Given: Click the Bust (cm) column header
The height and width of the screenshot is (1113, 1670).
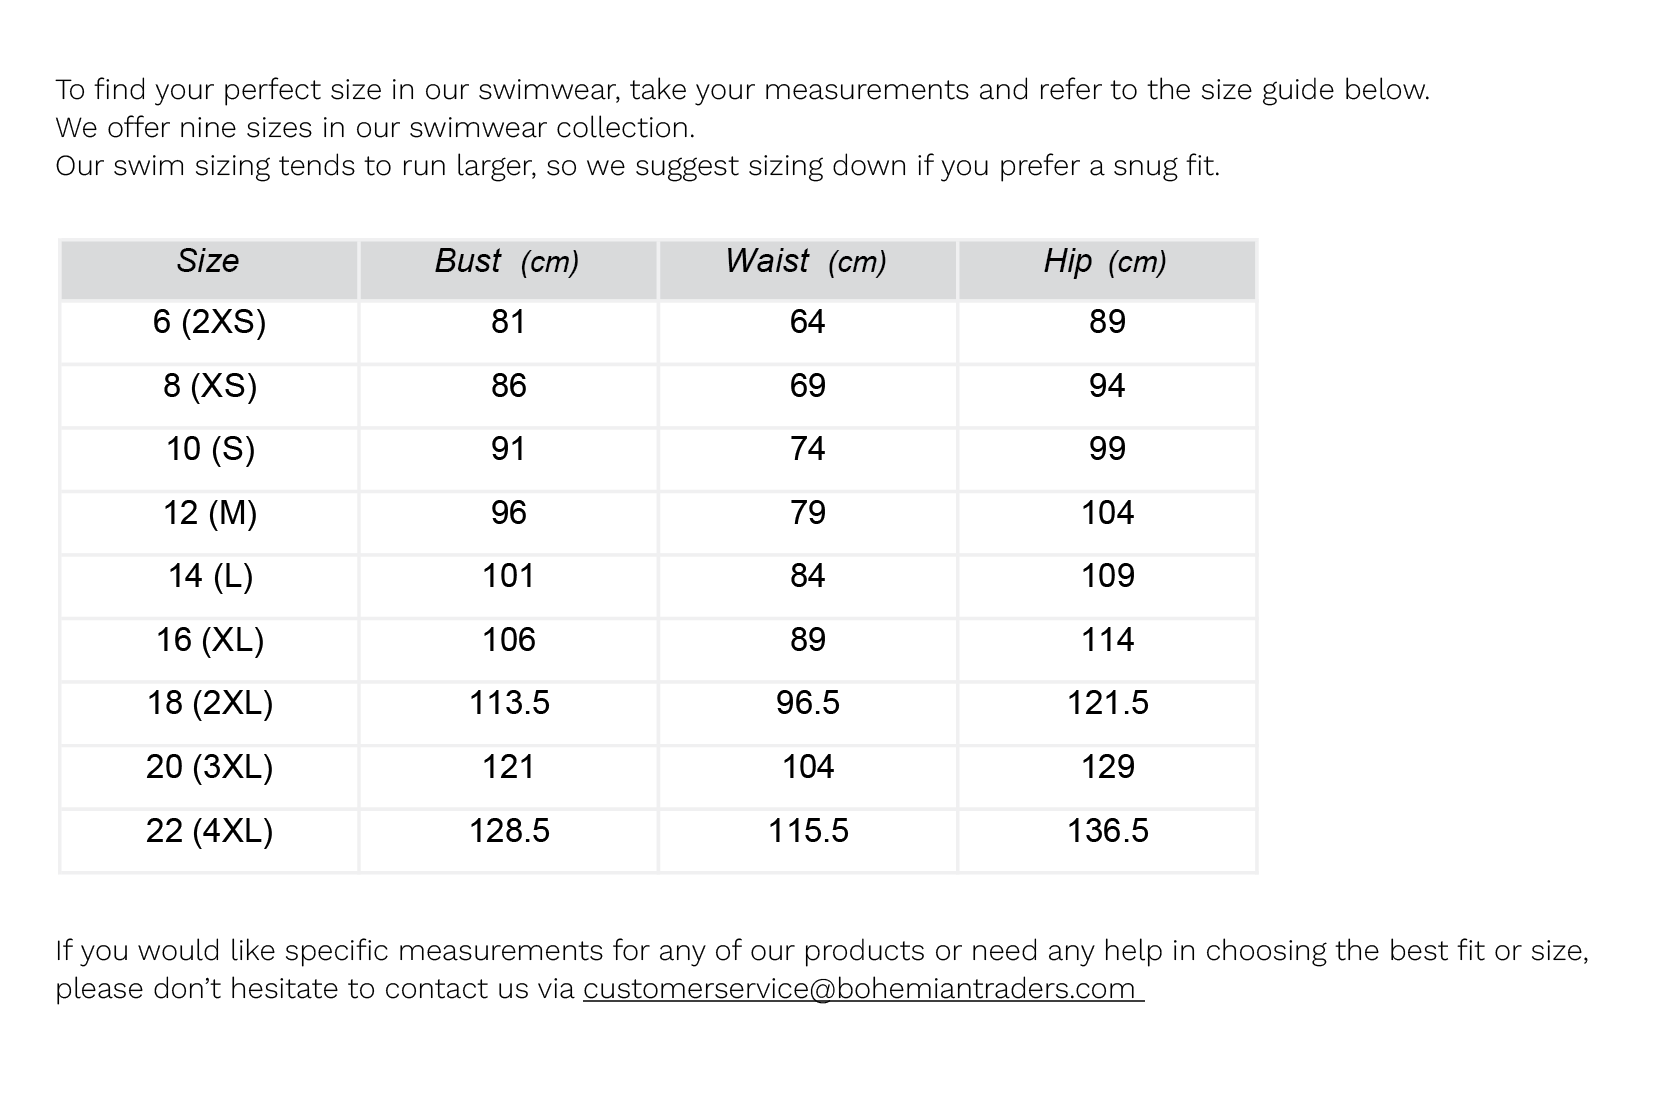Looking at the screenshot, I should (507, 262).
